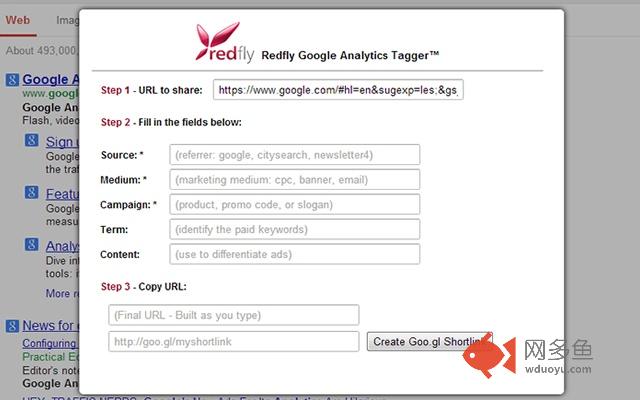Viewport: 640px width, 400px height.
Task: Open the Google A... result title link
Action: 51,80
